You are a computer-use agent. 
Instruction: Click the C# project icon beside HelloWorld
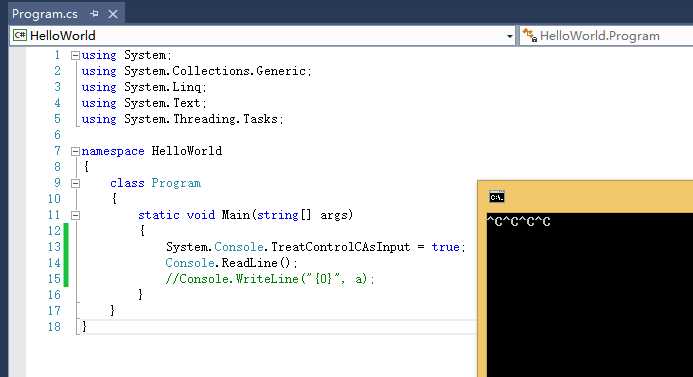coord(19,35)
